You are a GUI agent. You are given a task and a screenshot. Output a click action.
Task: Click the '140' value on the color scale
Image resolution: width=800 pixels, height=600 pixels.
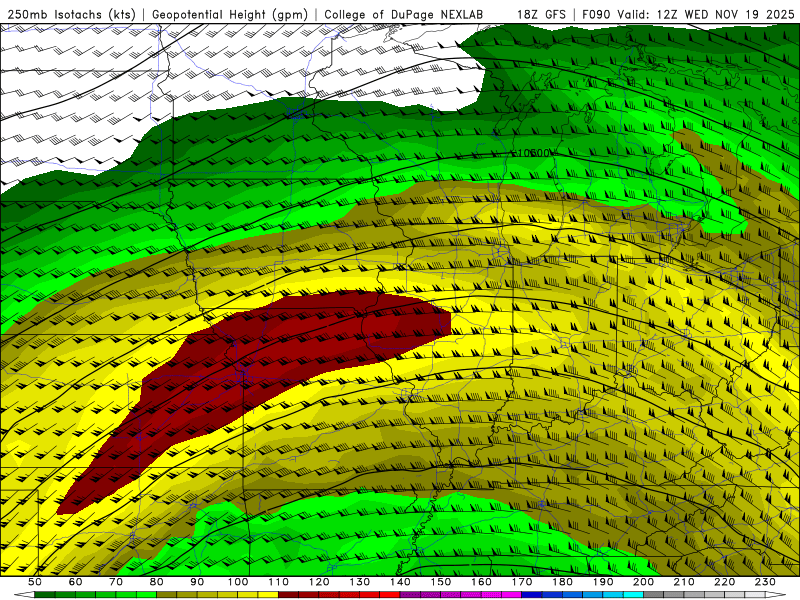[400, 582]
